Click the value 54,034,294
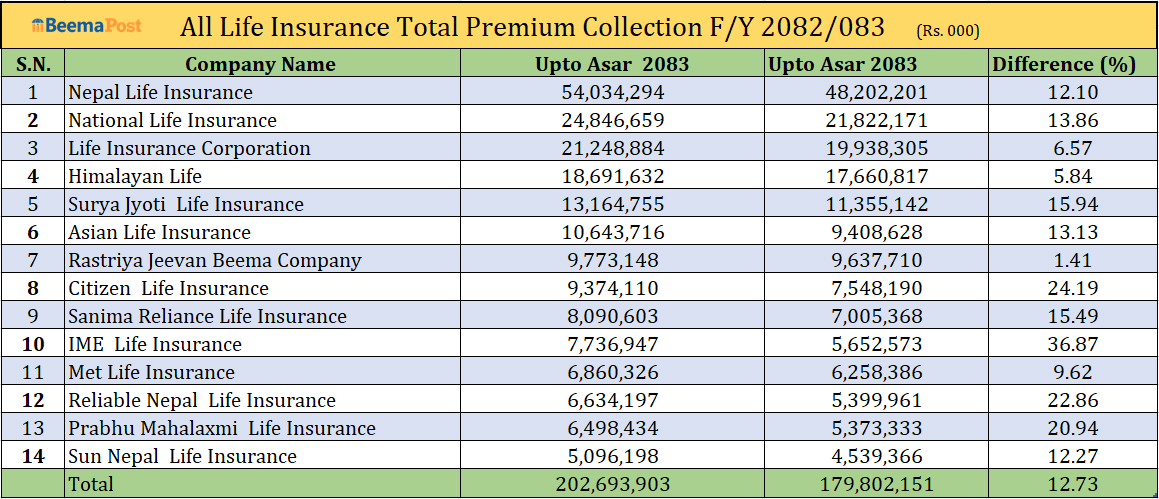This screenshot has height=499, width=1159. (612, 92)
